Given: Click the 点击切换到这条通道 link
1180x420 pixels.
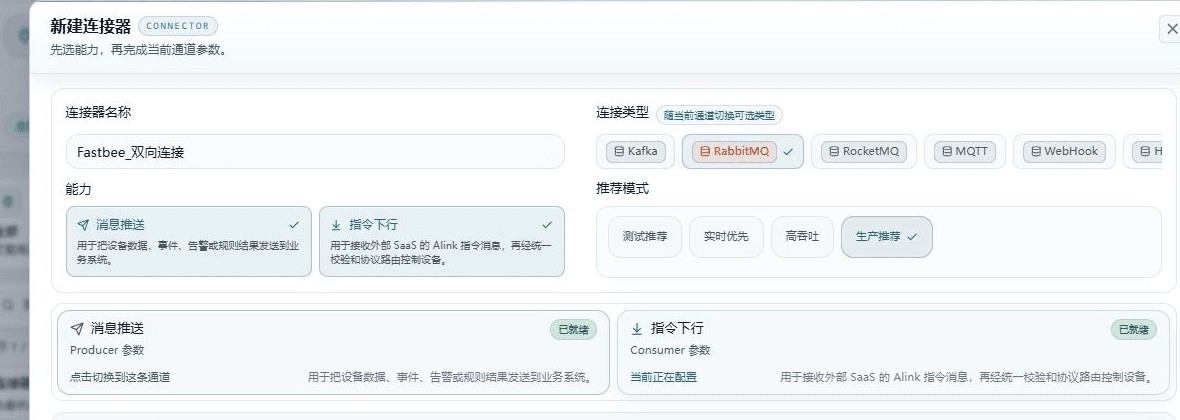Looking at the screenshot, I should (x=120, y=378).
